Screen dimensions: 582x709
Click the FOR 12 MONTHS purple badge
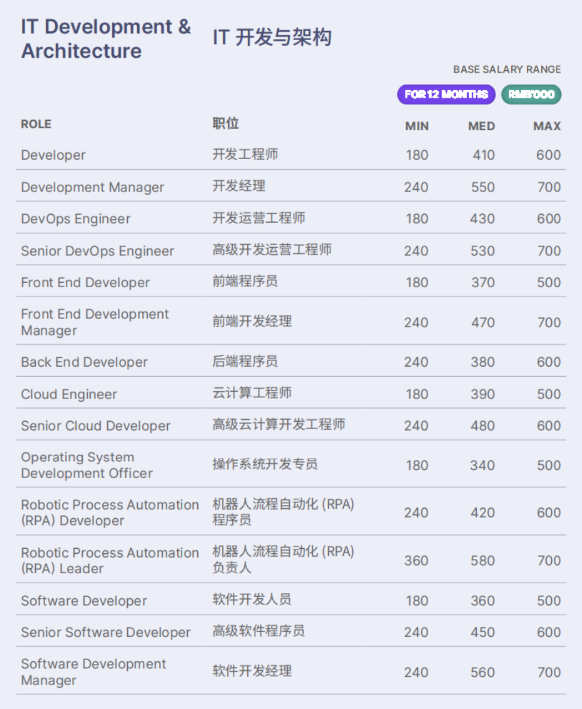pyautogui.click(x=446, y=95)
